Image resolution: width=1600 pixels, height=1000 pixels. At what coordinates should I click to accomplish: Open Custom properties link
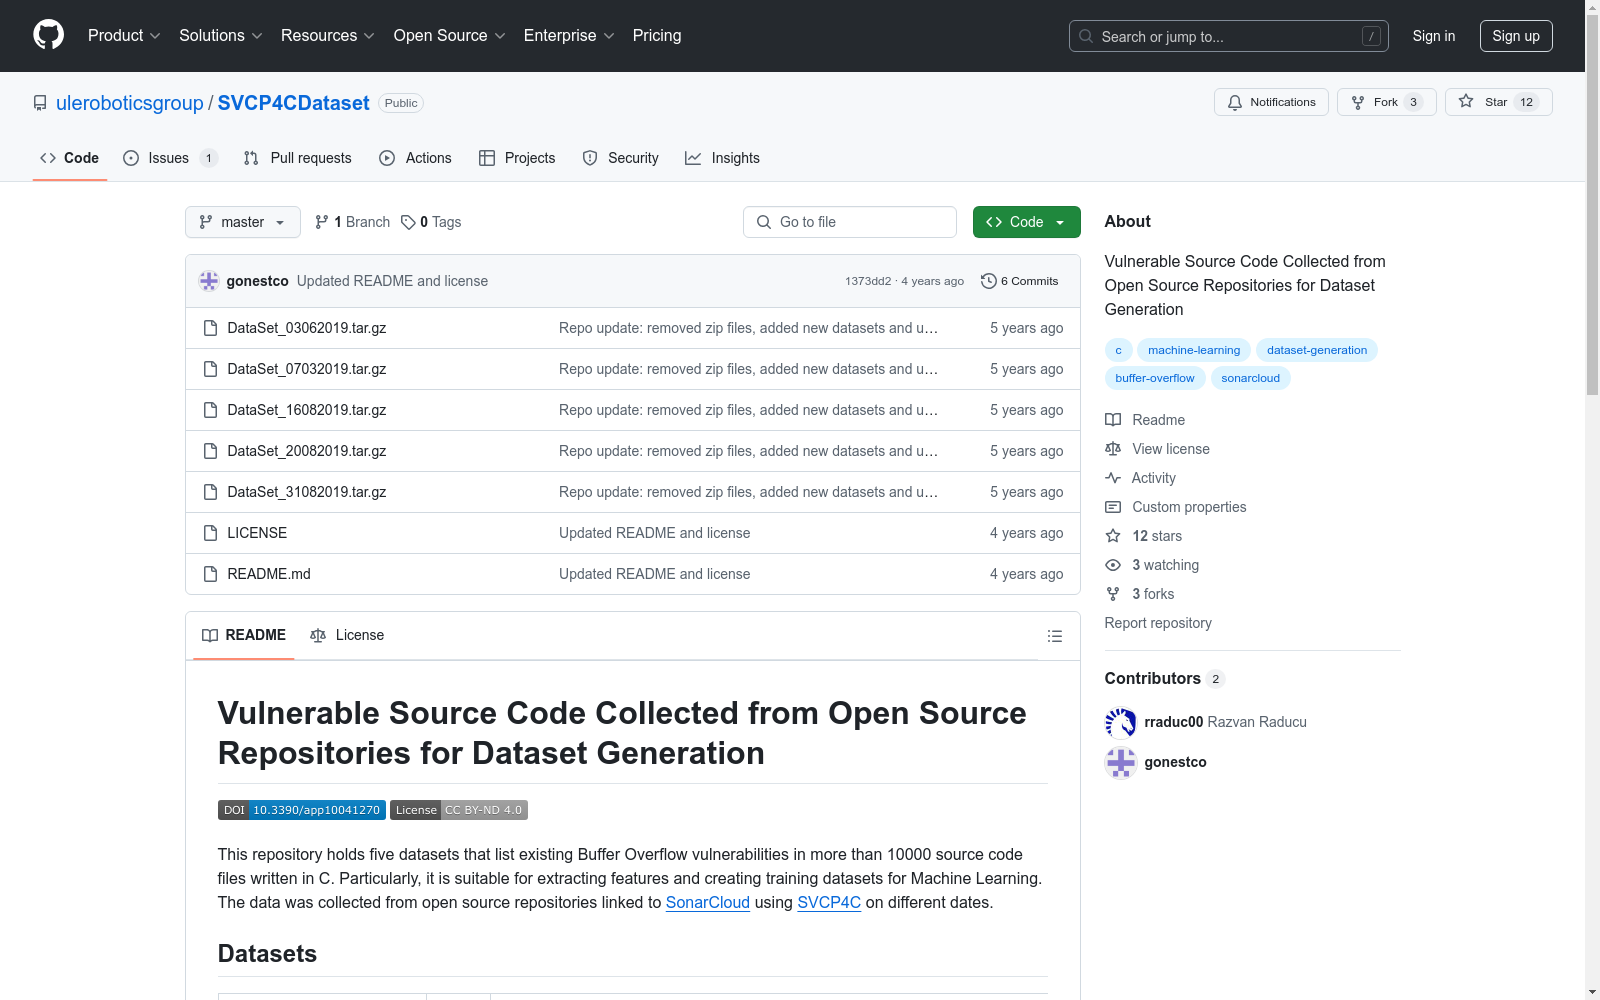[1176, 507]
